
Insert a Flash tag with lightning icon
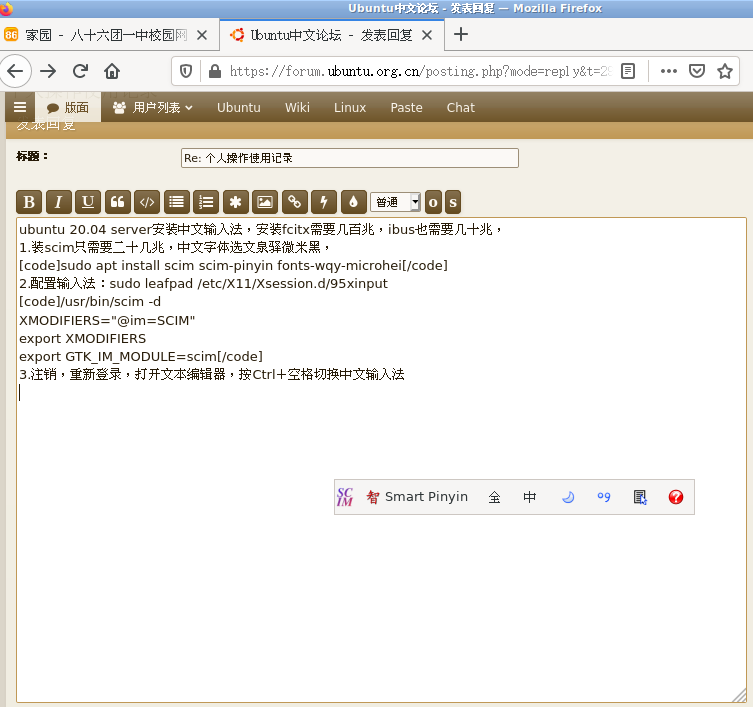click(324, 202)
